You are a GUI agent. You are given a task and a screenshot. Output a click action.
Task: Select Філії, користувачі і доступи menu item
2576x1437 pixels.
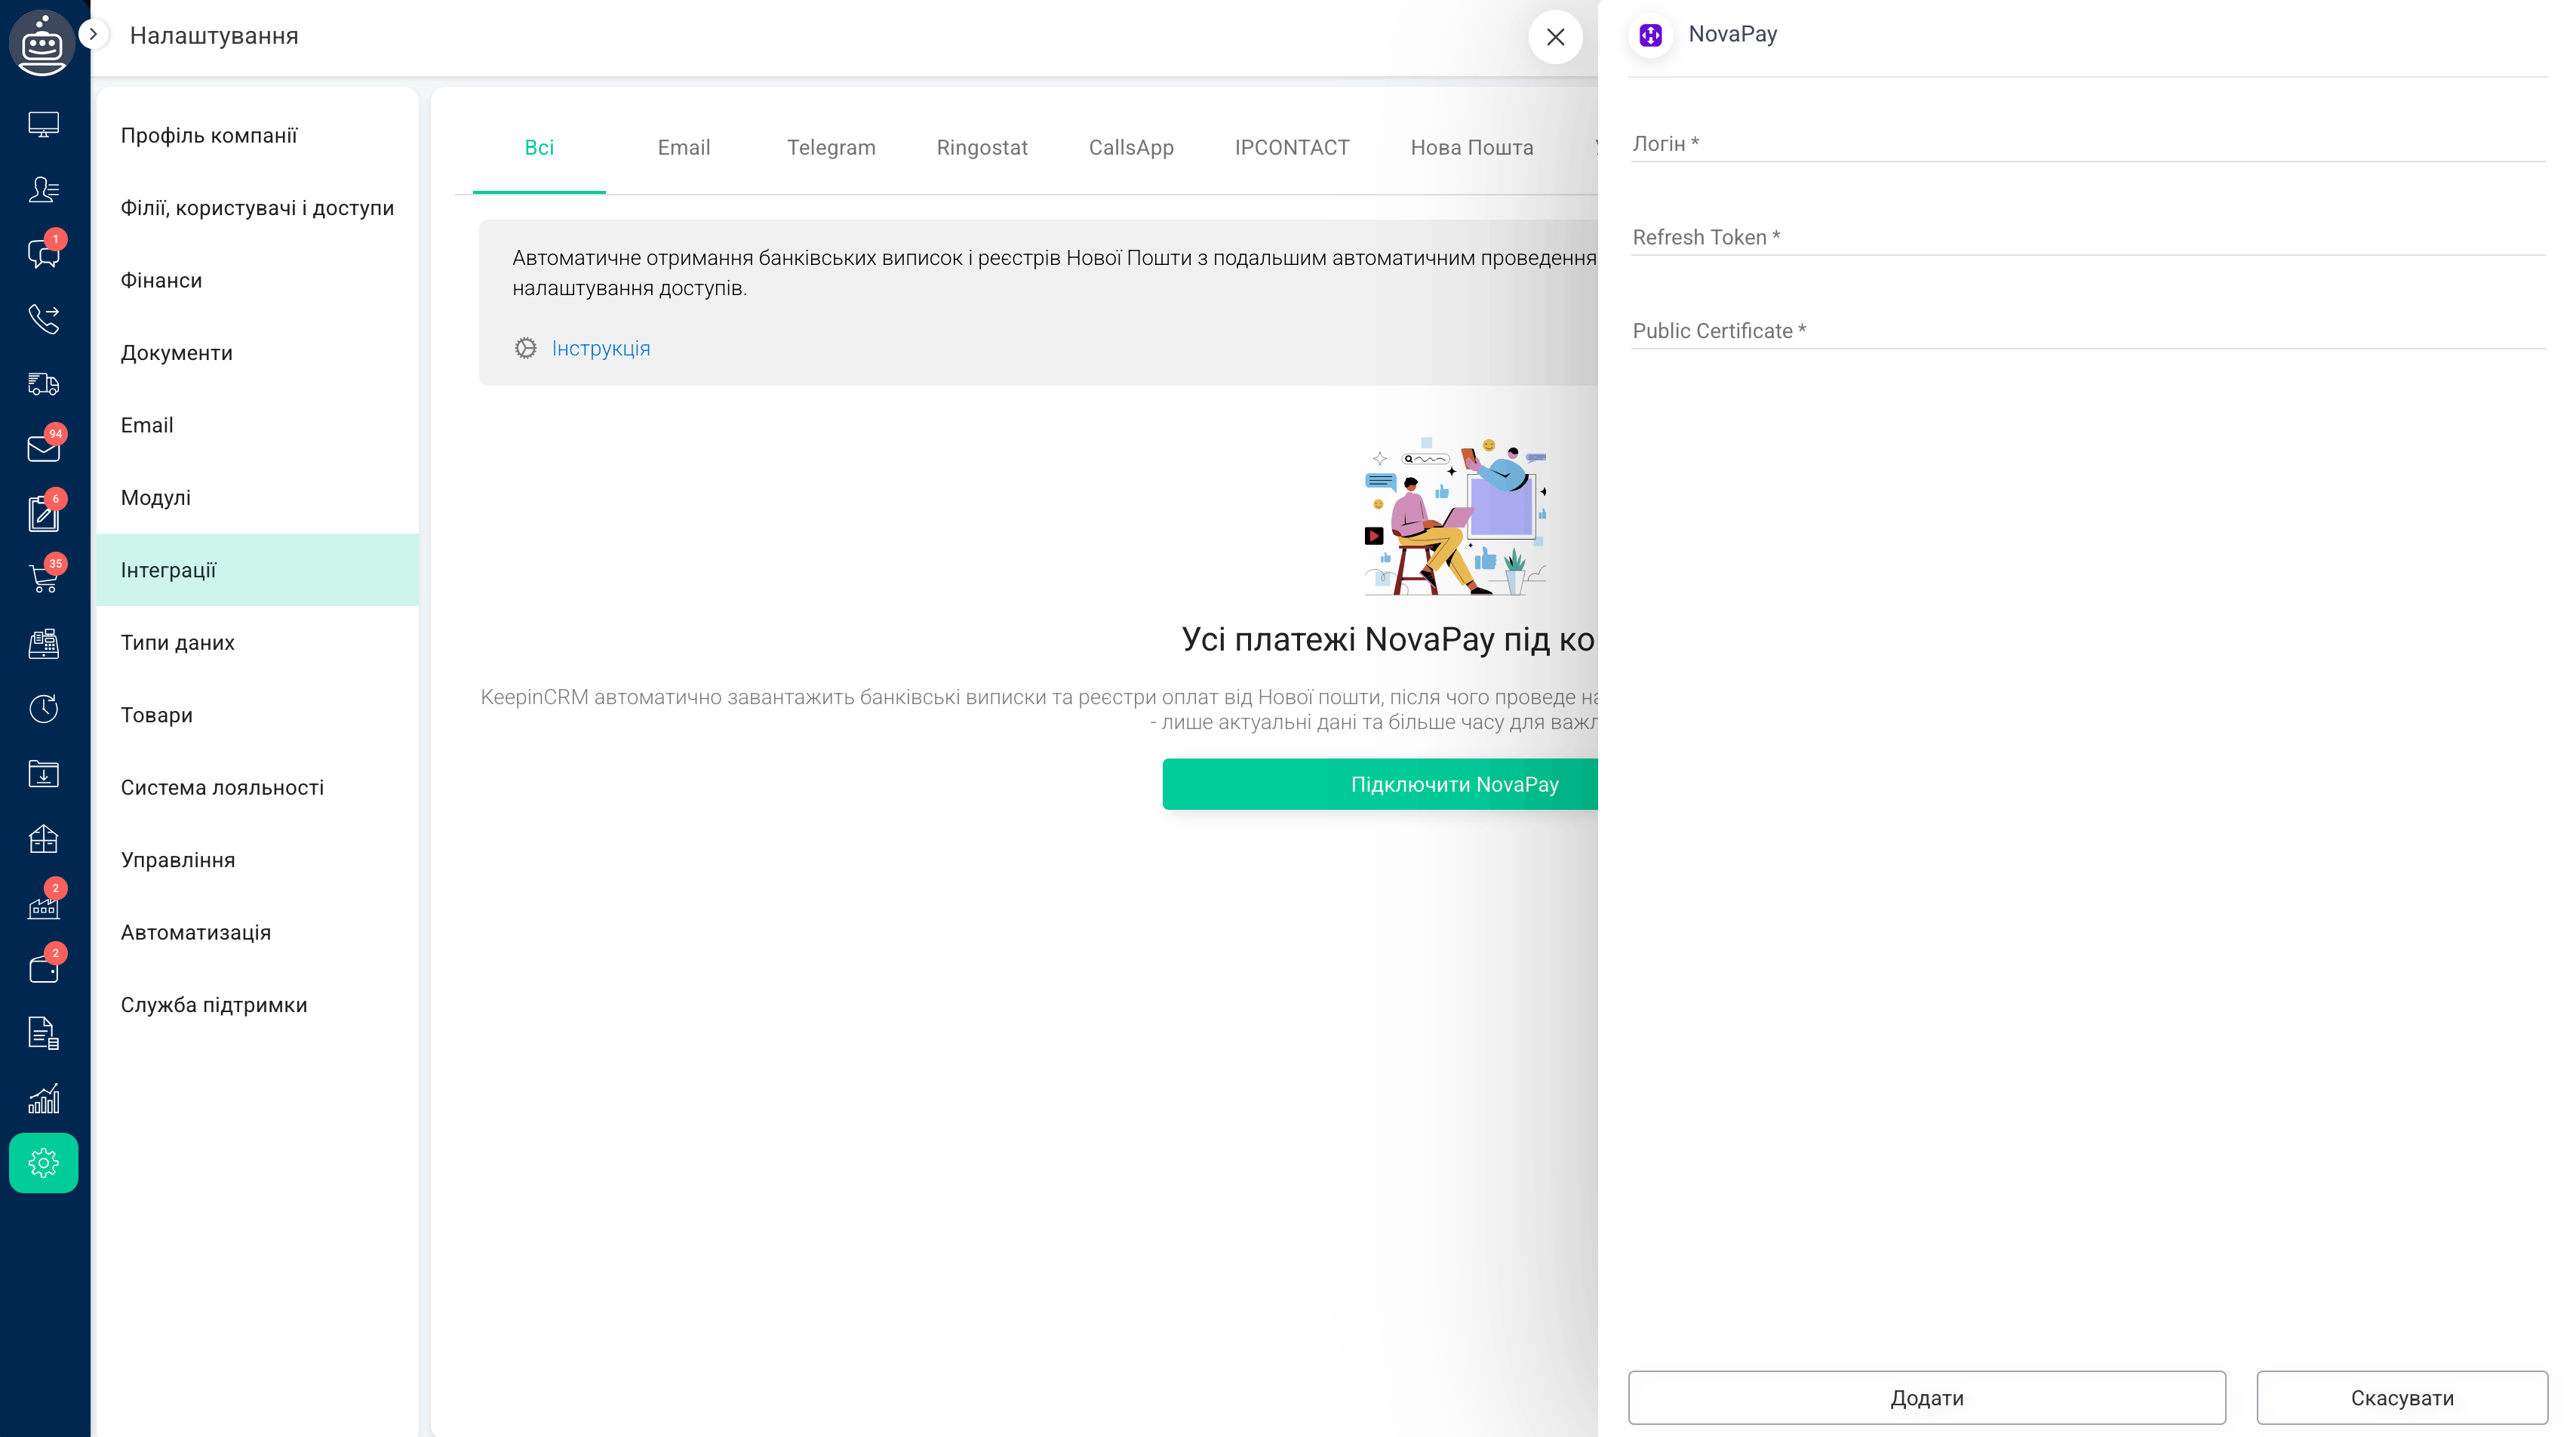click(x=258, y=208)
